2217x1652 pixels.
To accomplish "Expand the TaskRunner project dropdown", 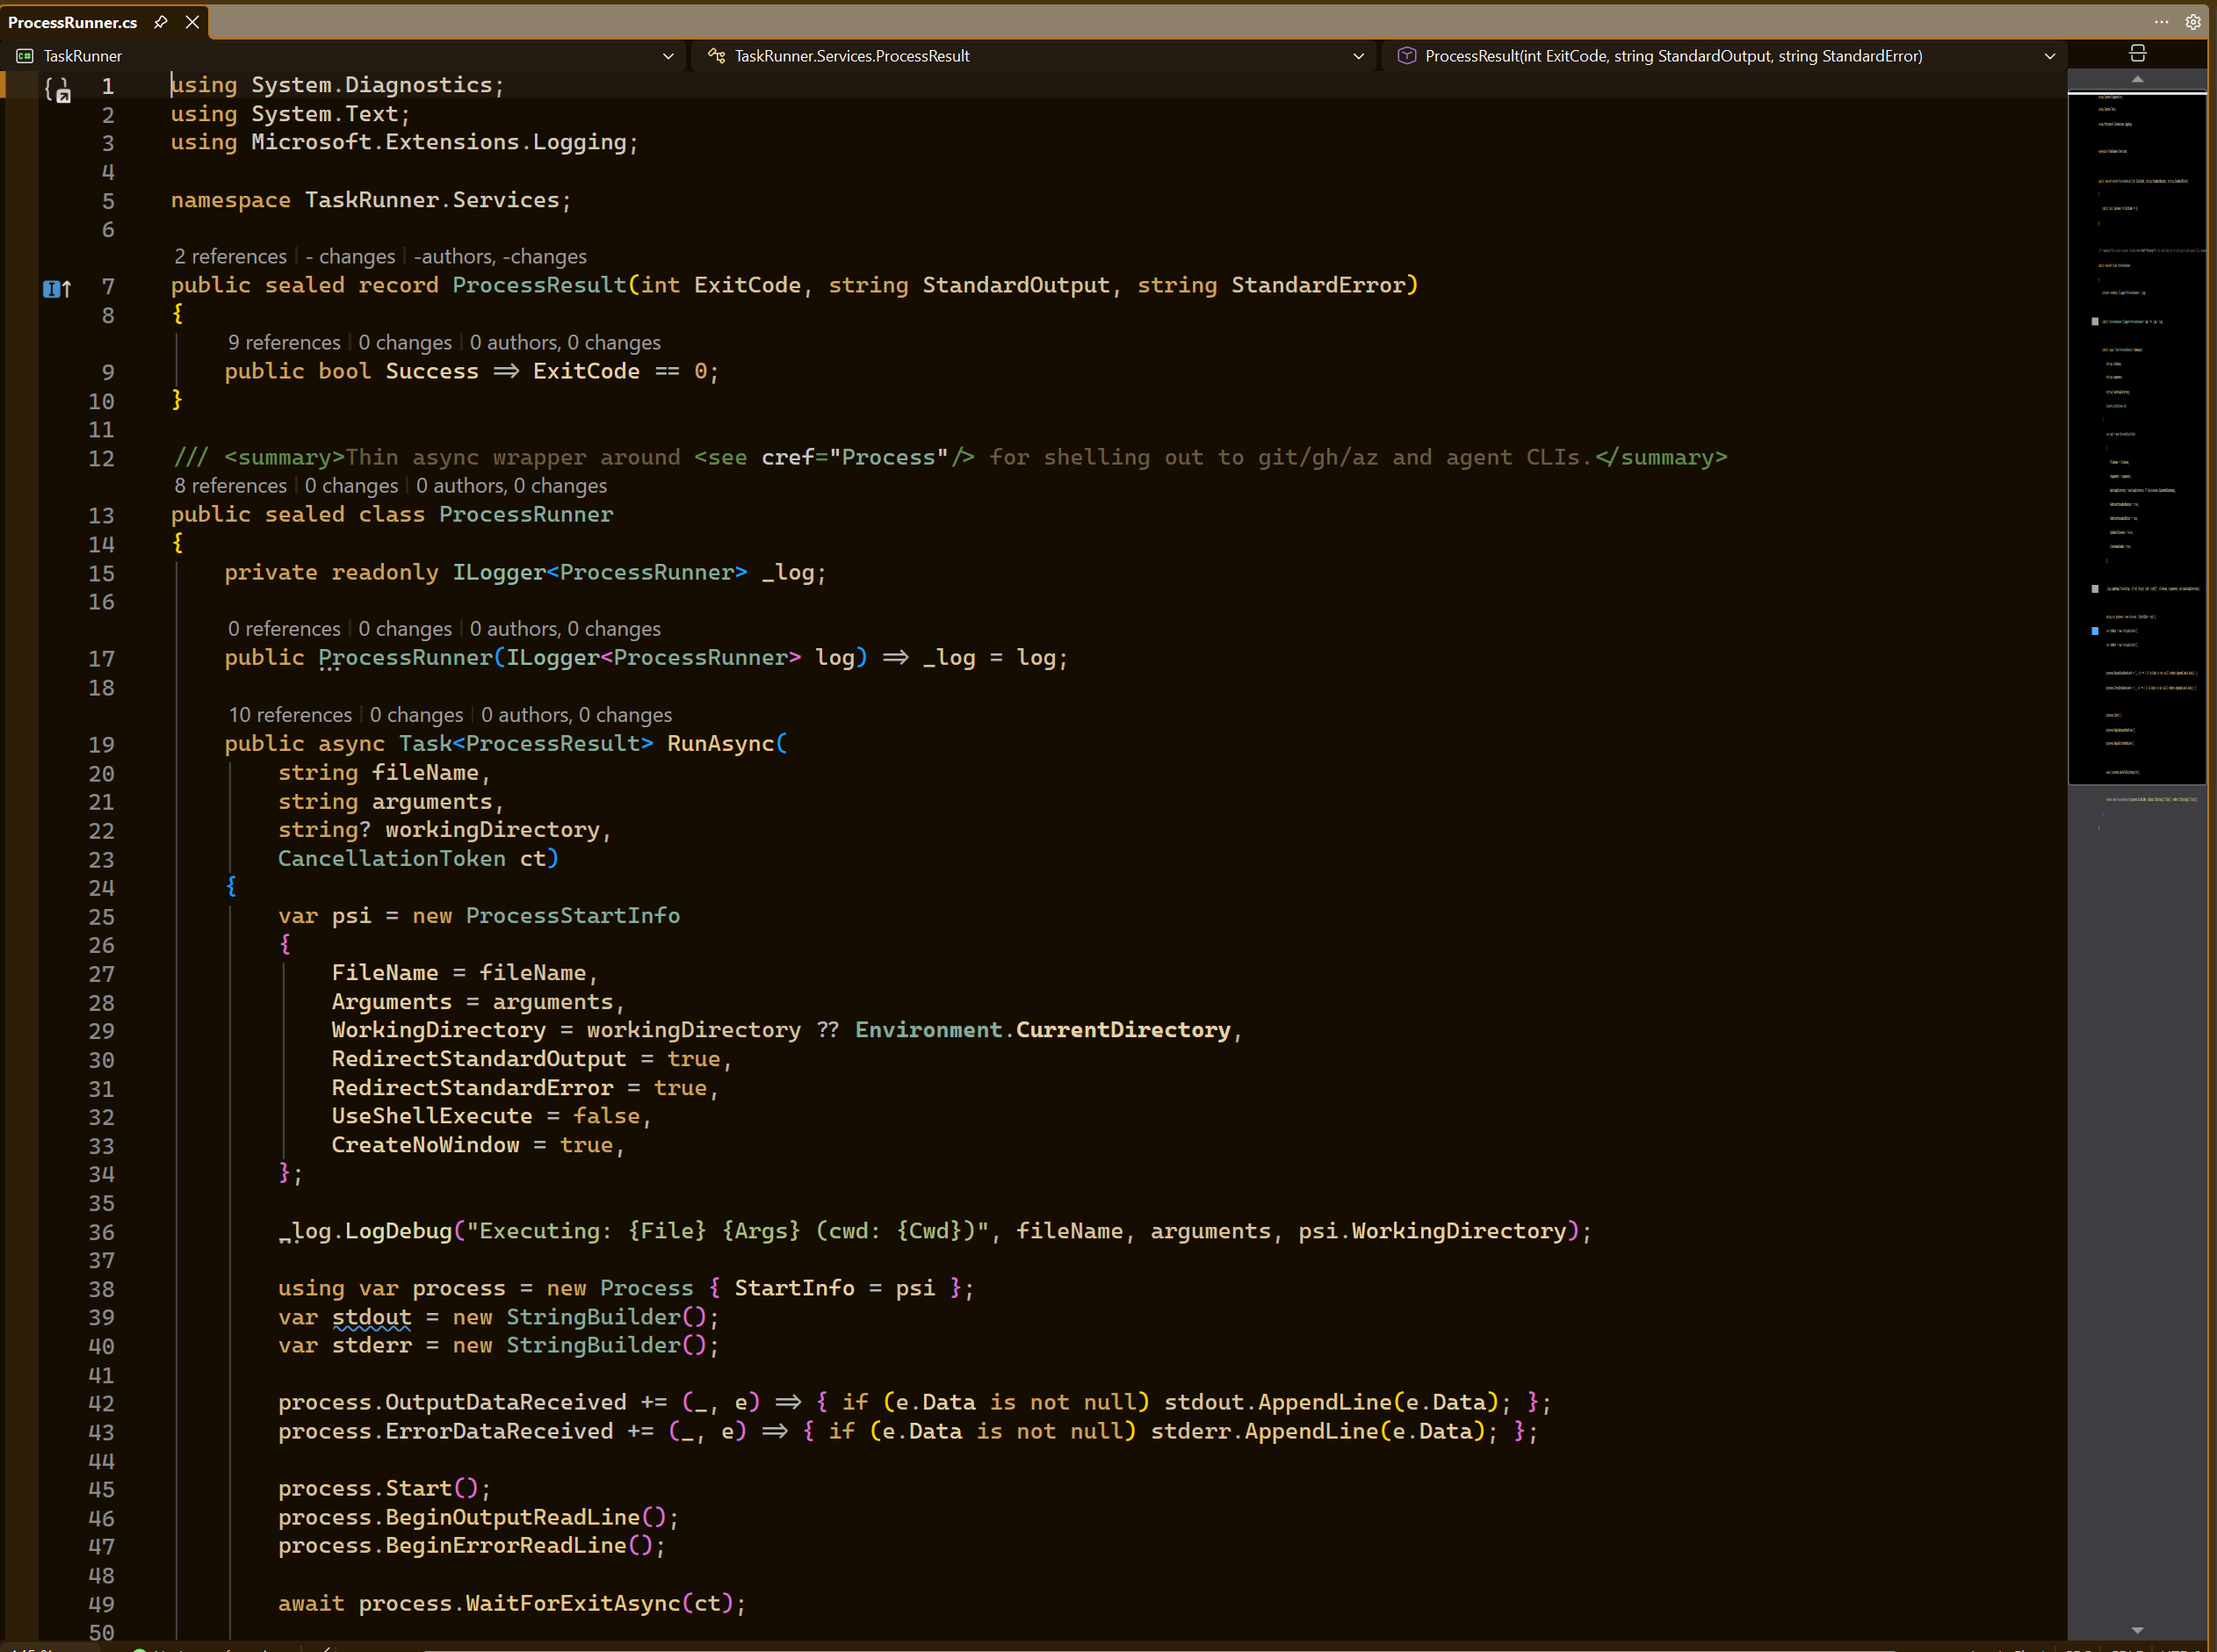I will coord(668,56).
